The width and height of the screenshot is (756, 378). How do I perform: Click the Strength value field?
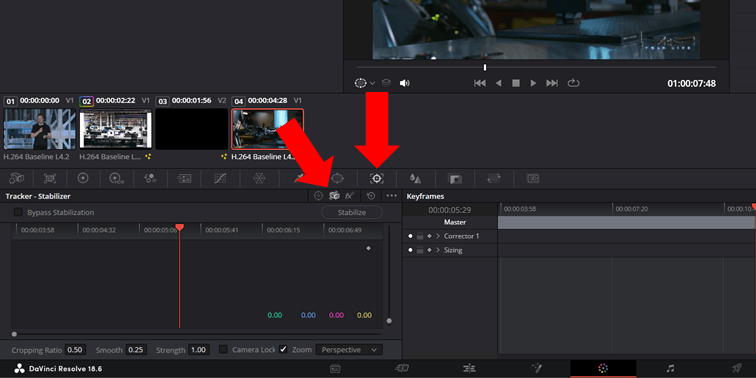click(199, 350)
